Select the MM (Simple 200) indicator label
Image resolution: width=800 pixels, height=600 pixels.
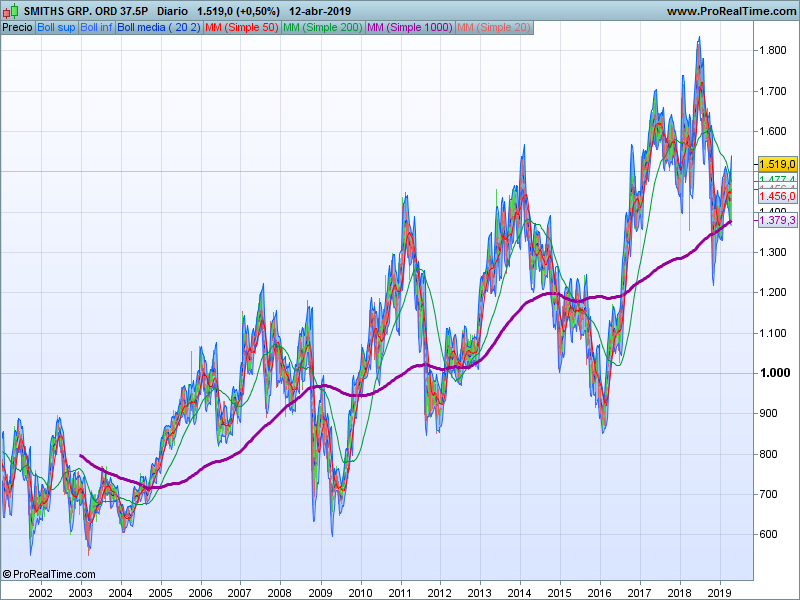[322, 28]
